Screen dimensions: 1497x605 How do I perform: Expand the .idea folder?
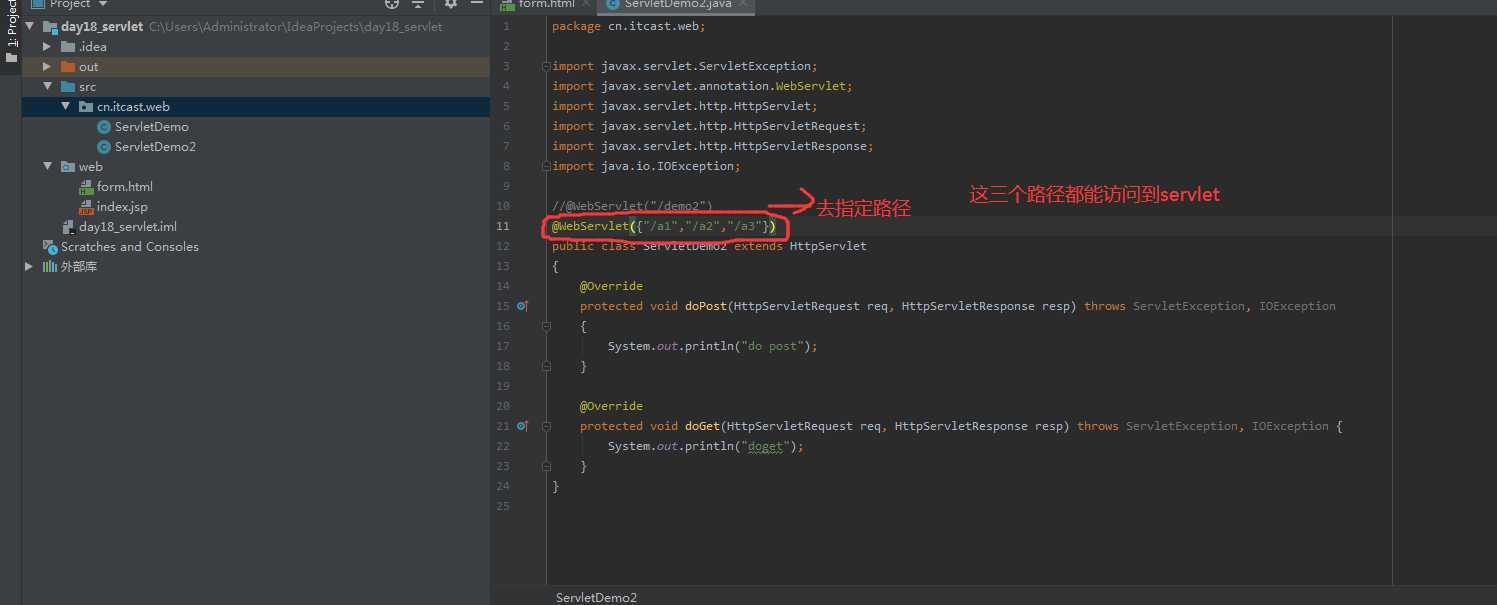(47, 47)
